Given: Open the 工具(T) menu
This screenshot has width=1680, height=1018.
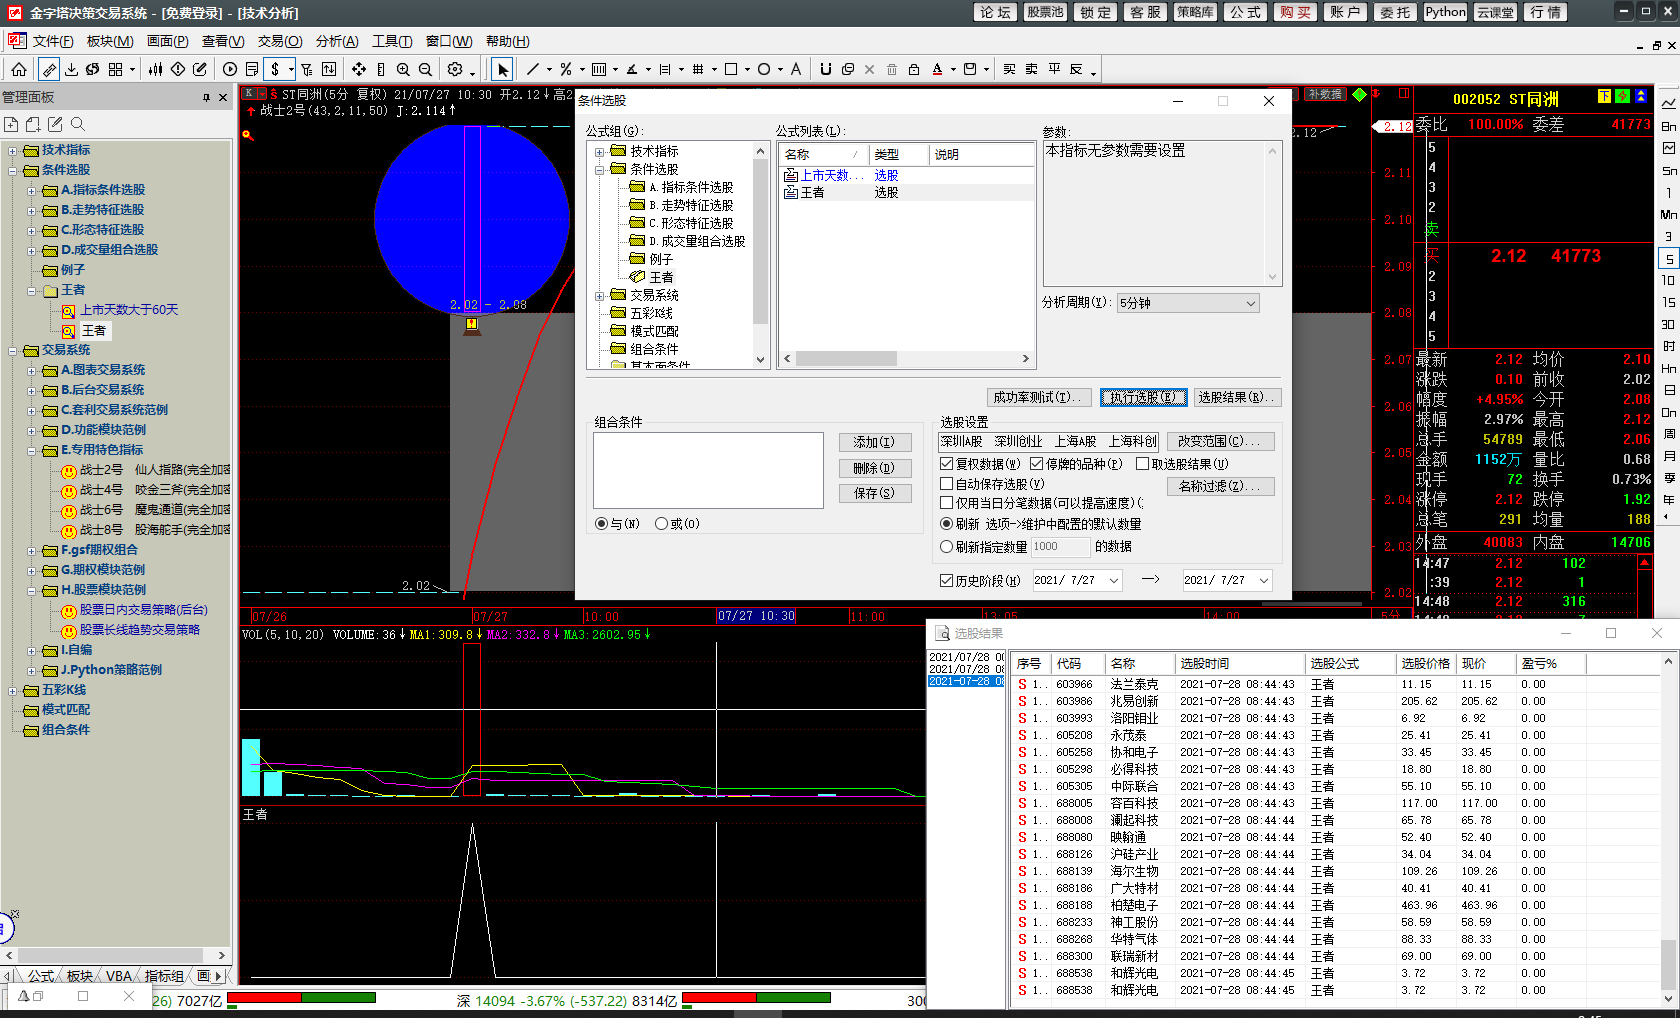Looking at the screenshot, I should (x=392, y=41).
